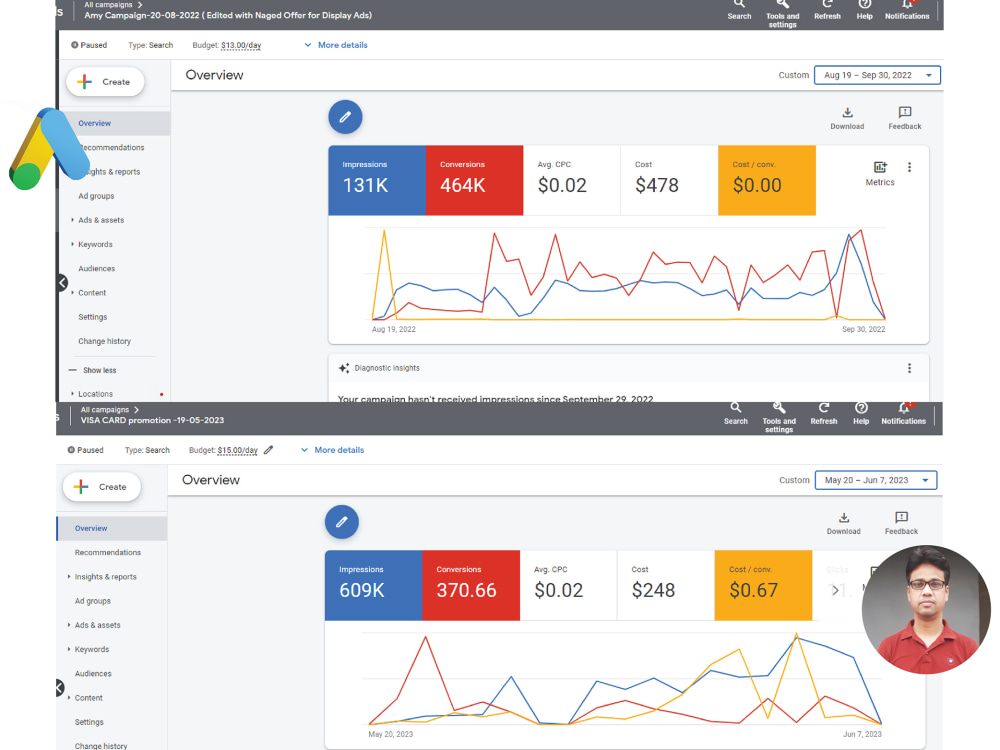Screen dimensions: 1000x750
Task: Open Recommendations in the lower sidebar
Action: click(108, 552)
